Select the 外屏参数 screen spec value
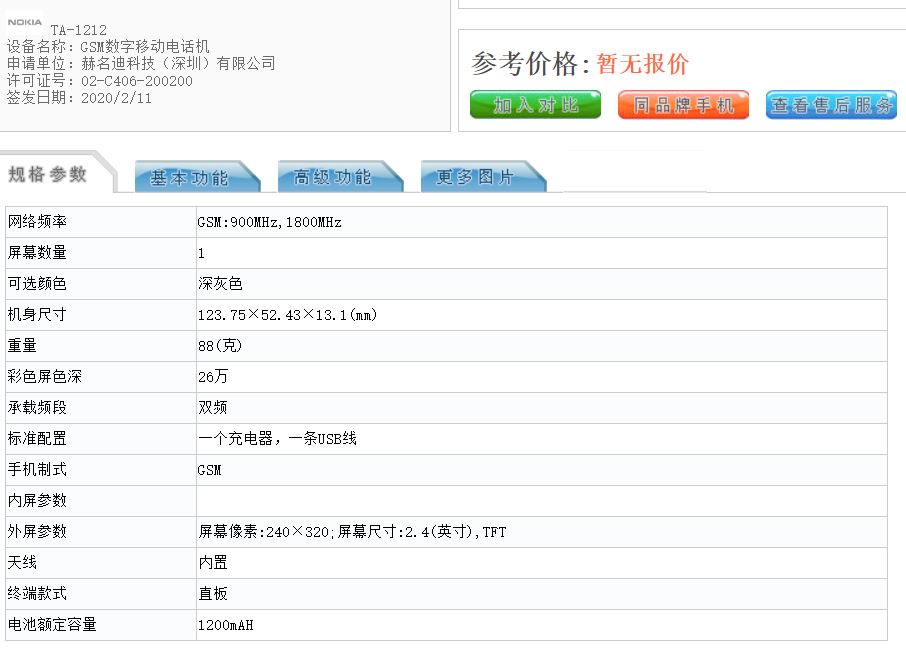 click(x=352, y=532)
